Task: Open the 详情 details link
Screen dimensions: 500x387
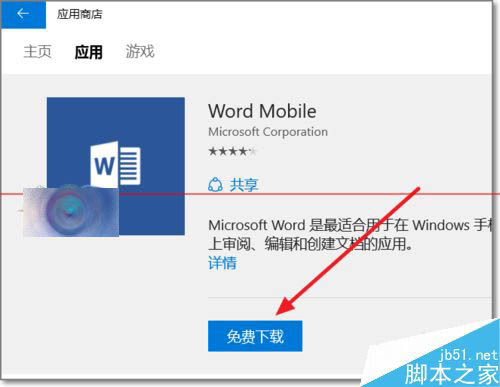Action: [222, 263]
